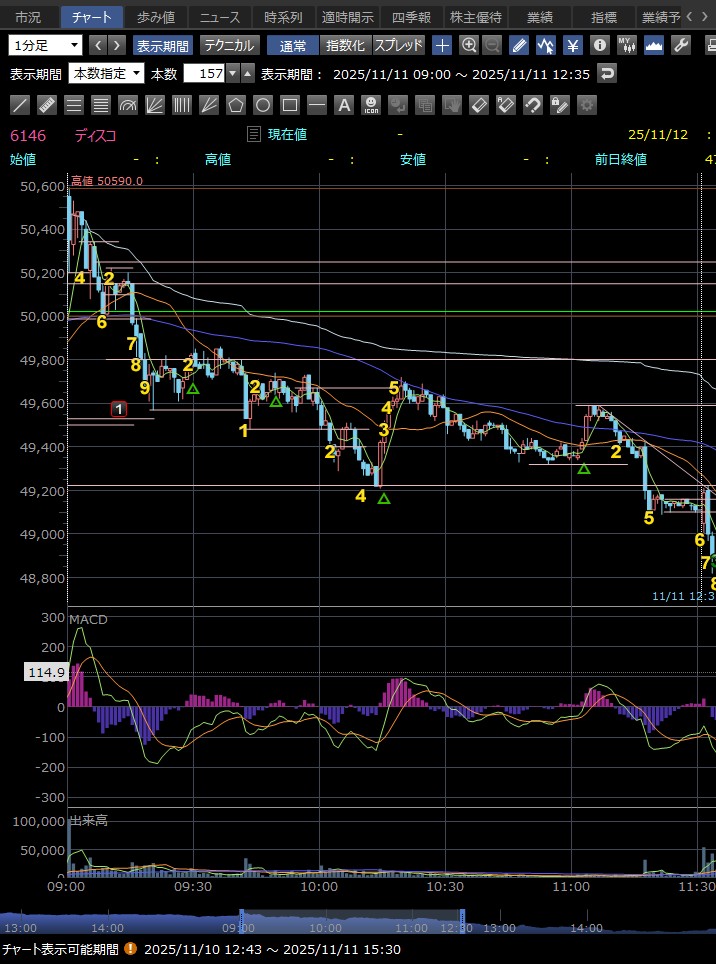Enable the 指数化 display mode
716x964 pixels.
(x=347, y=45)
